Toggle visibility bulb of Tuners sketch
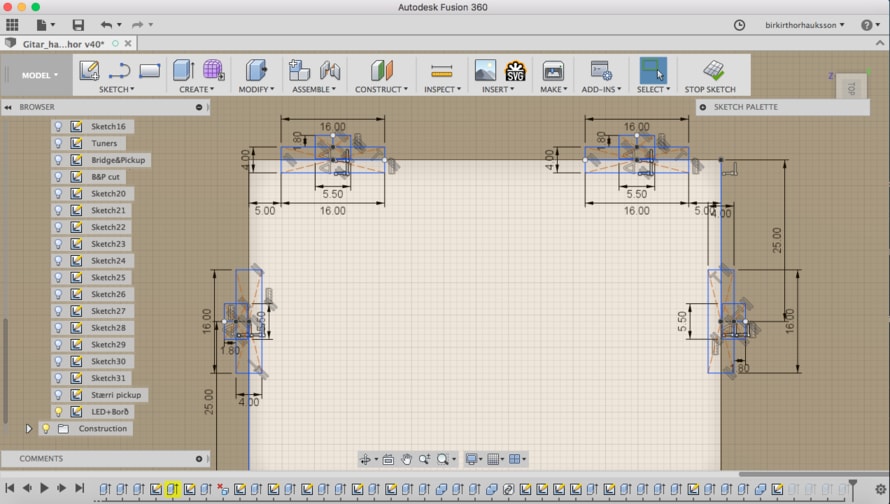Viewport: 890px width, 504px height. point(58,143)
